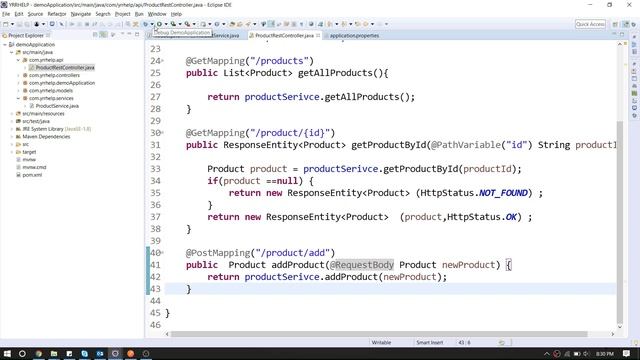
Task: Open dropdown arrow next to Debug icon
Action: pos(152,24)
